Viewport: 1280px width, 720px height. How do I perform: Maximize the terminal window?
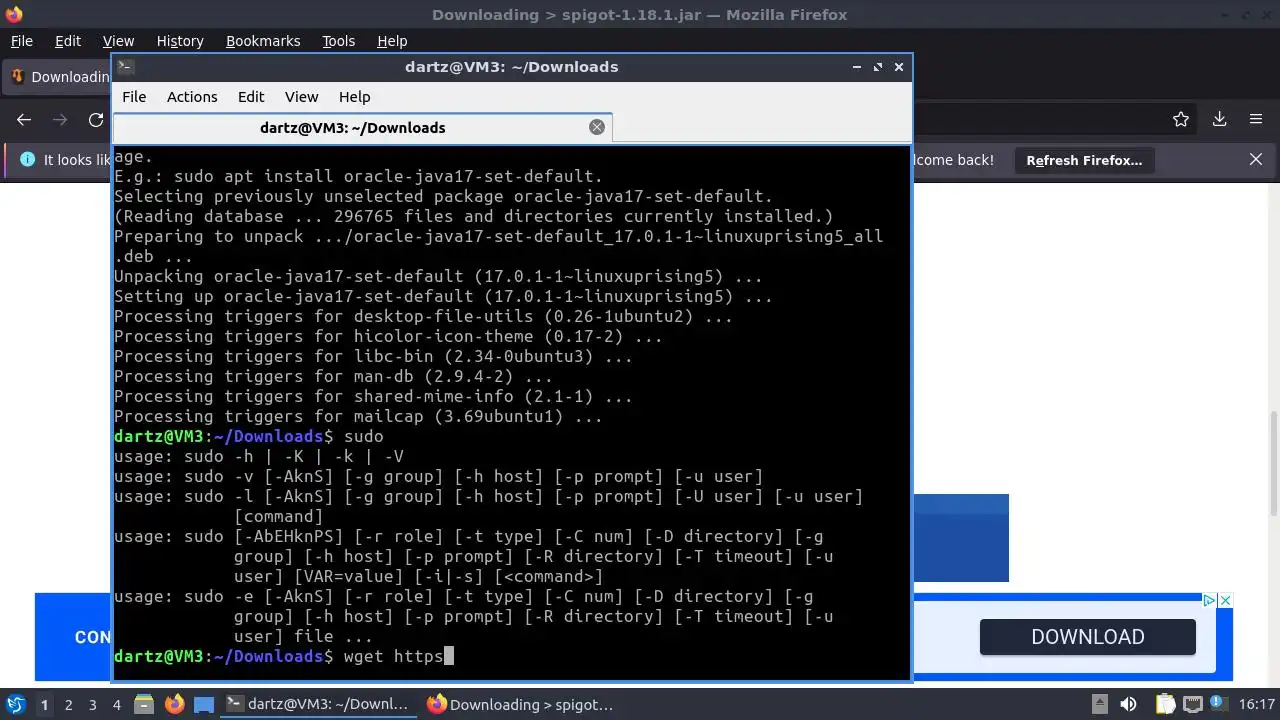coord(878,67)
